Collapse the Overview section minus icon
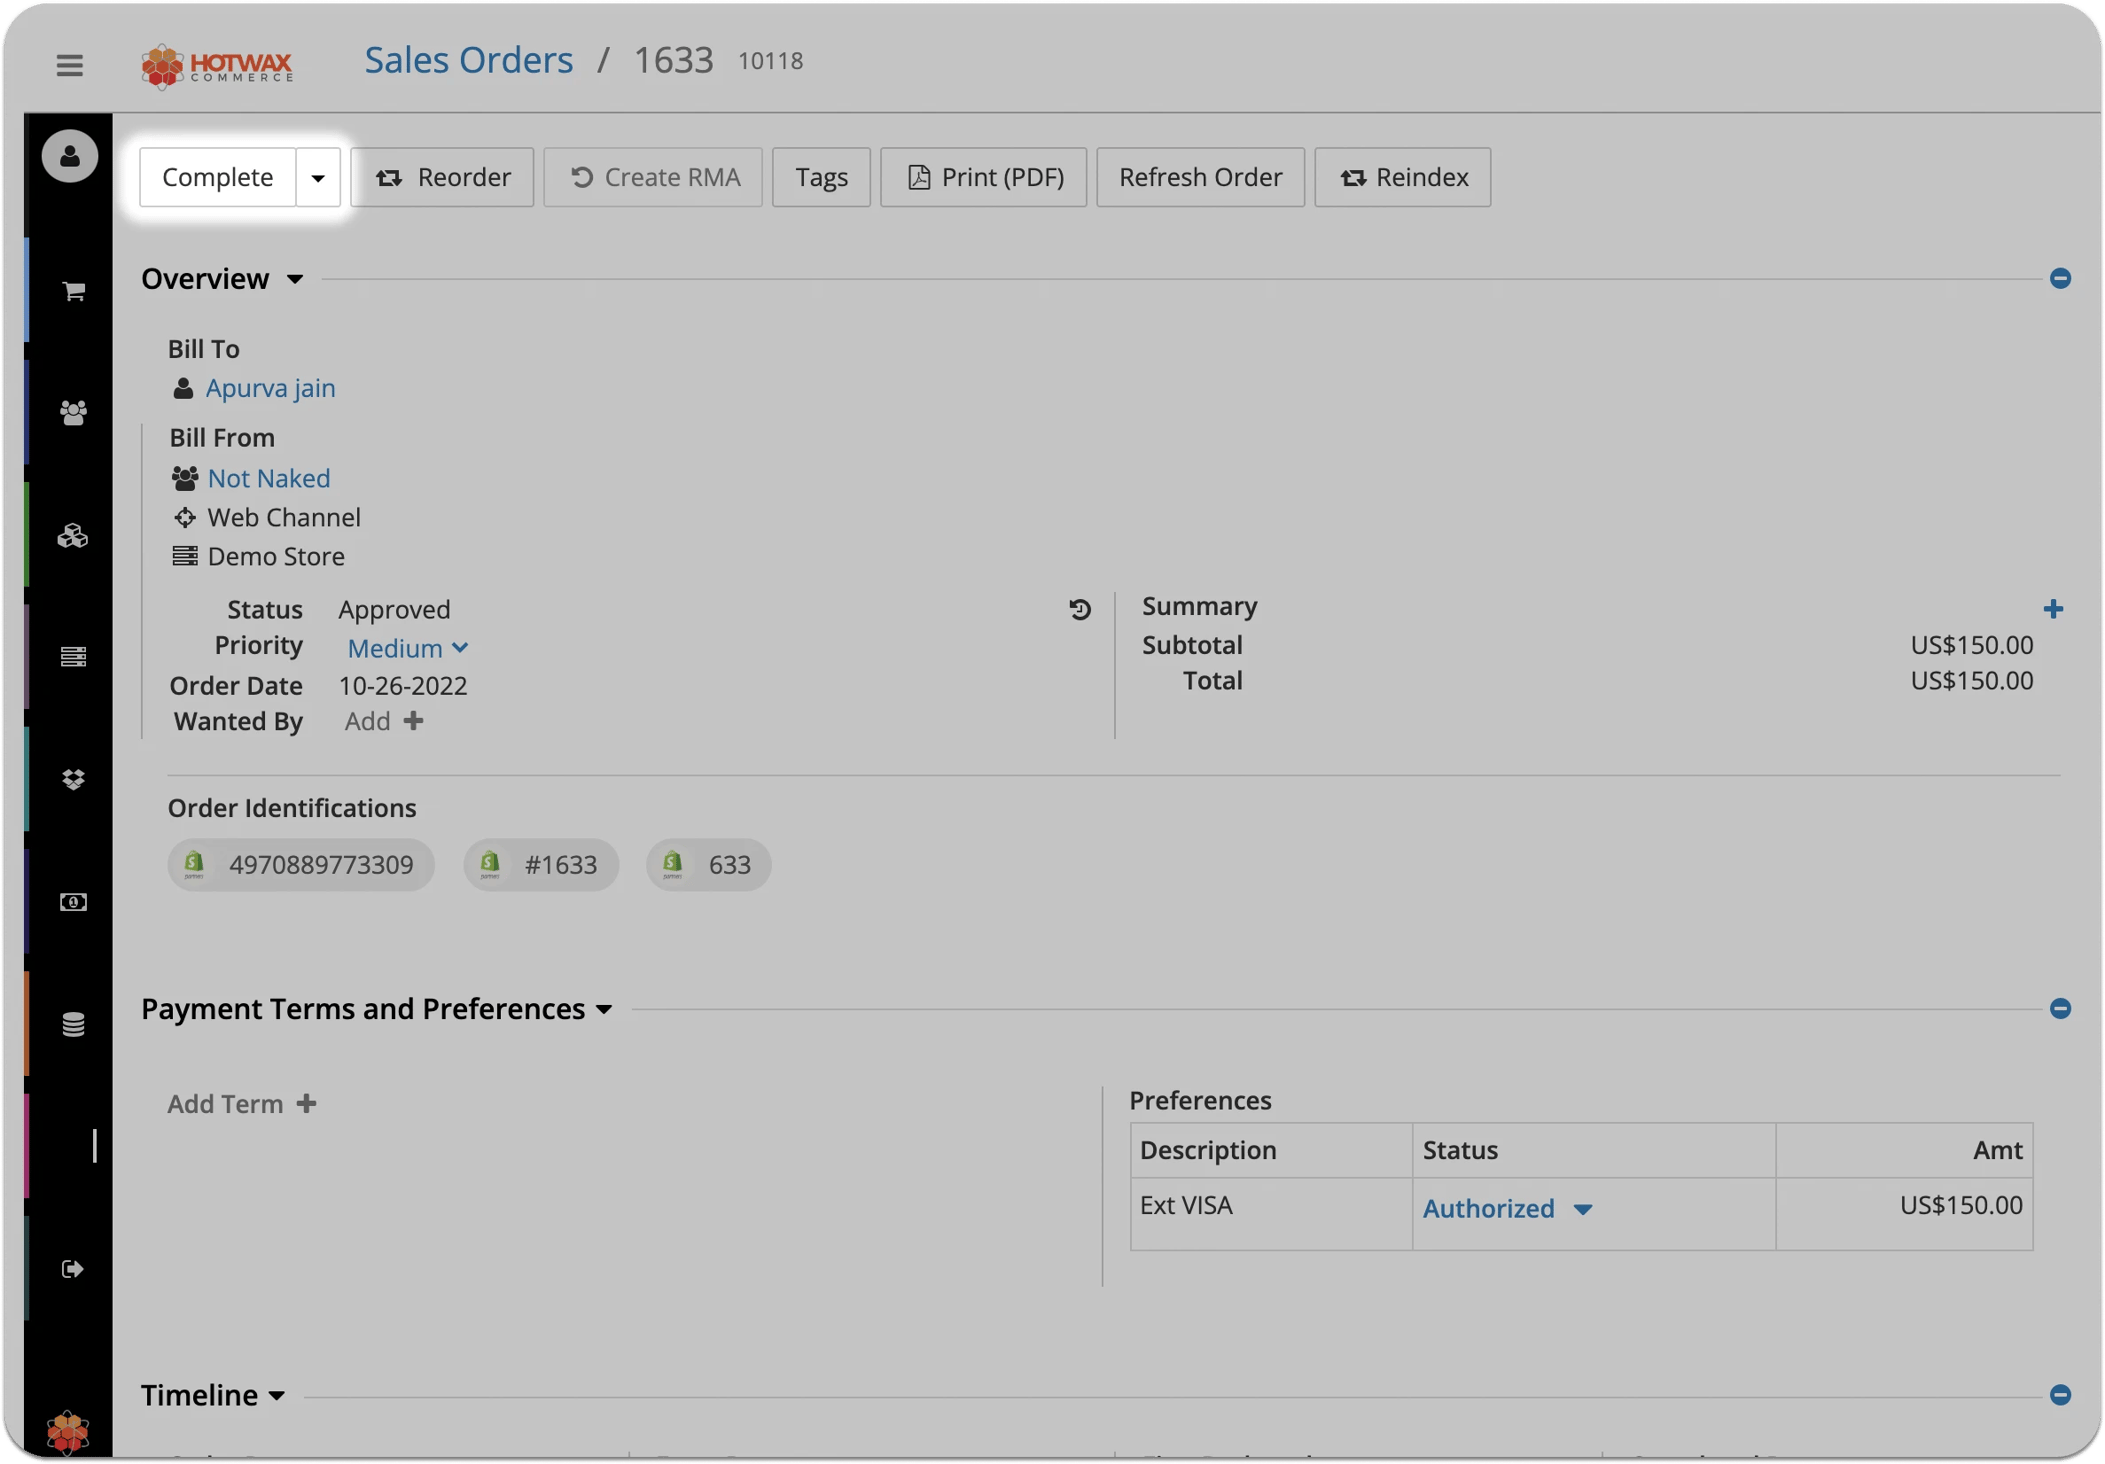2105x1464 pixels. (2060, 278)
